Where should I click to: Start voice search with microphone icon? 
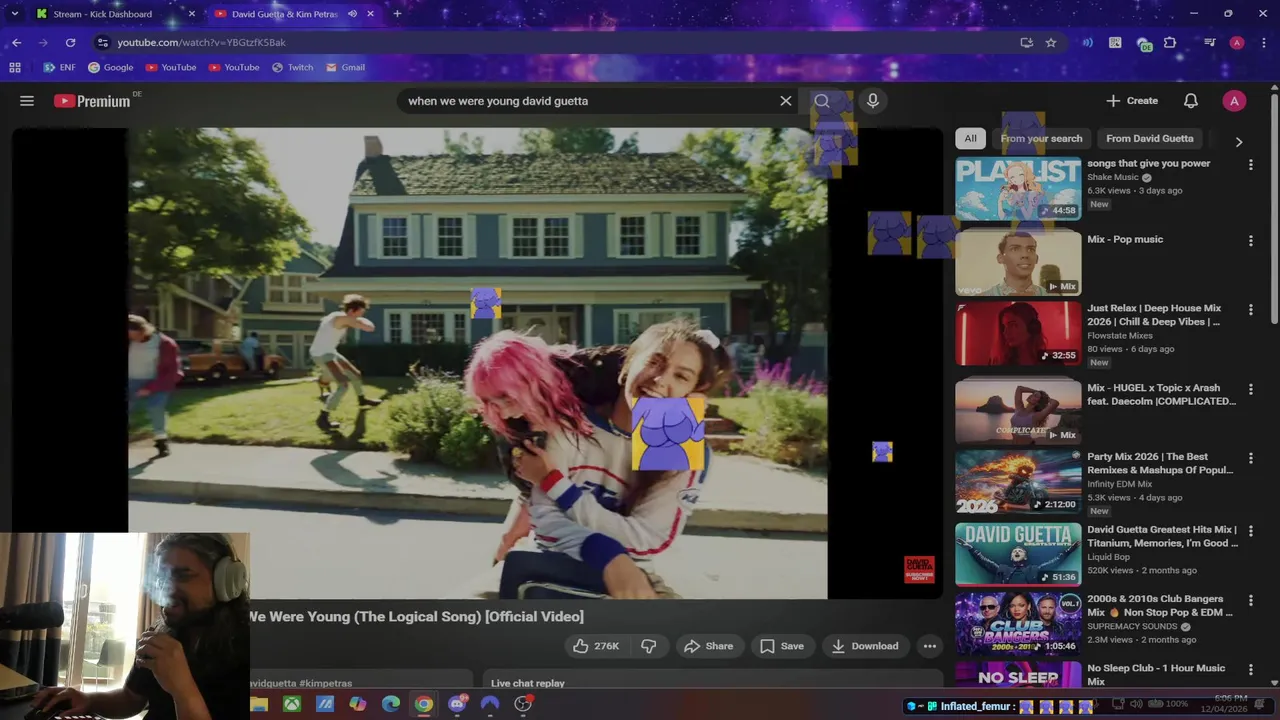click(x=873, y=101)
